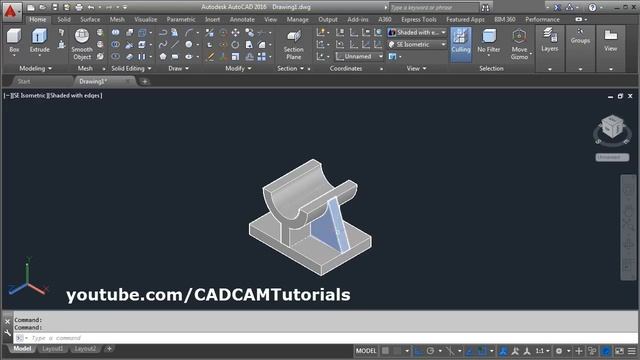Open the Help question mark icon
640x360 pixels.
pyautogui.click(x=592, y=7)
